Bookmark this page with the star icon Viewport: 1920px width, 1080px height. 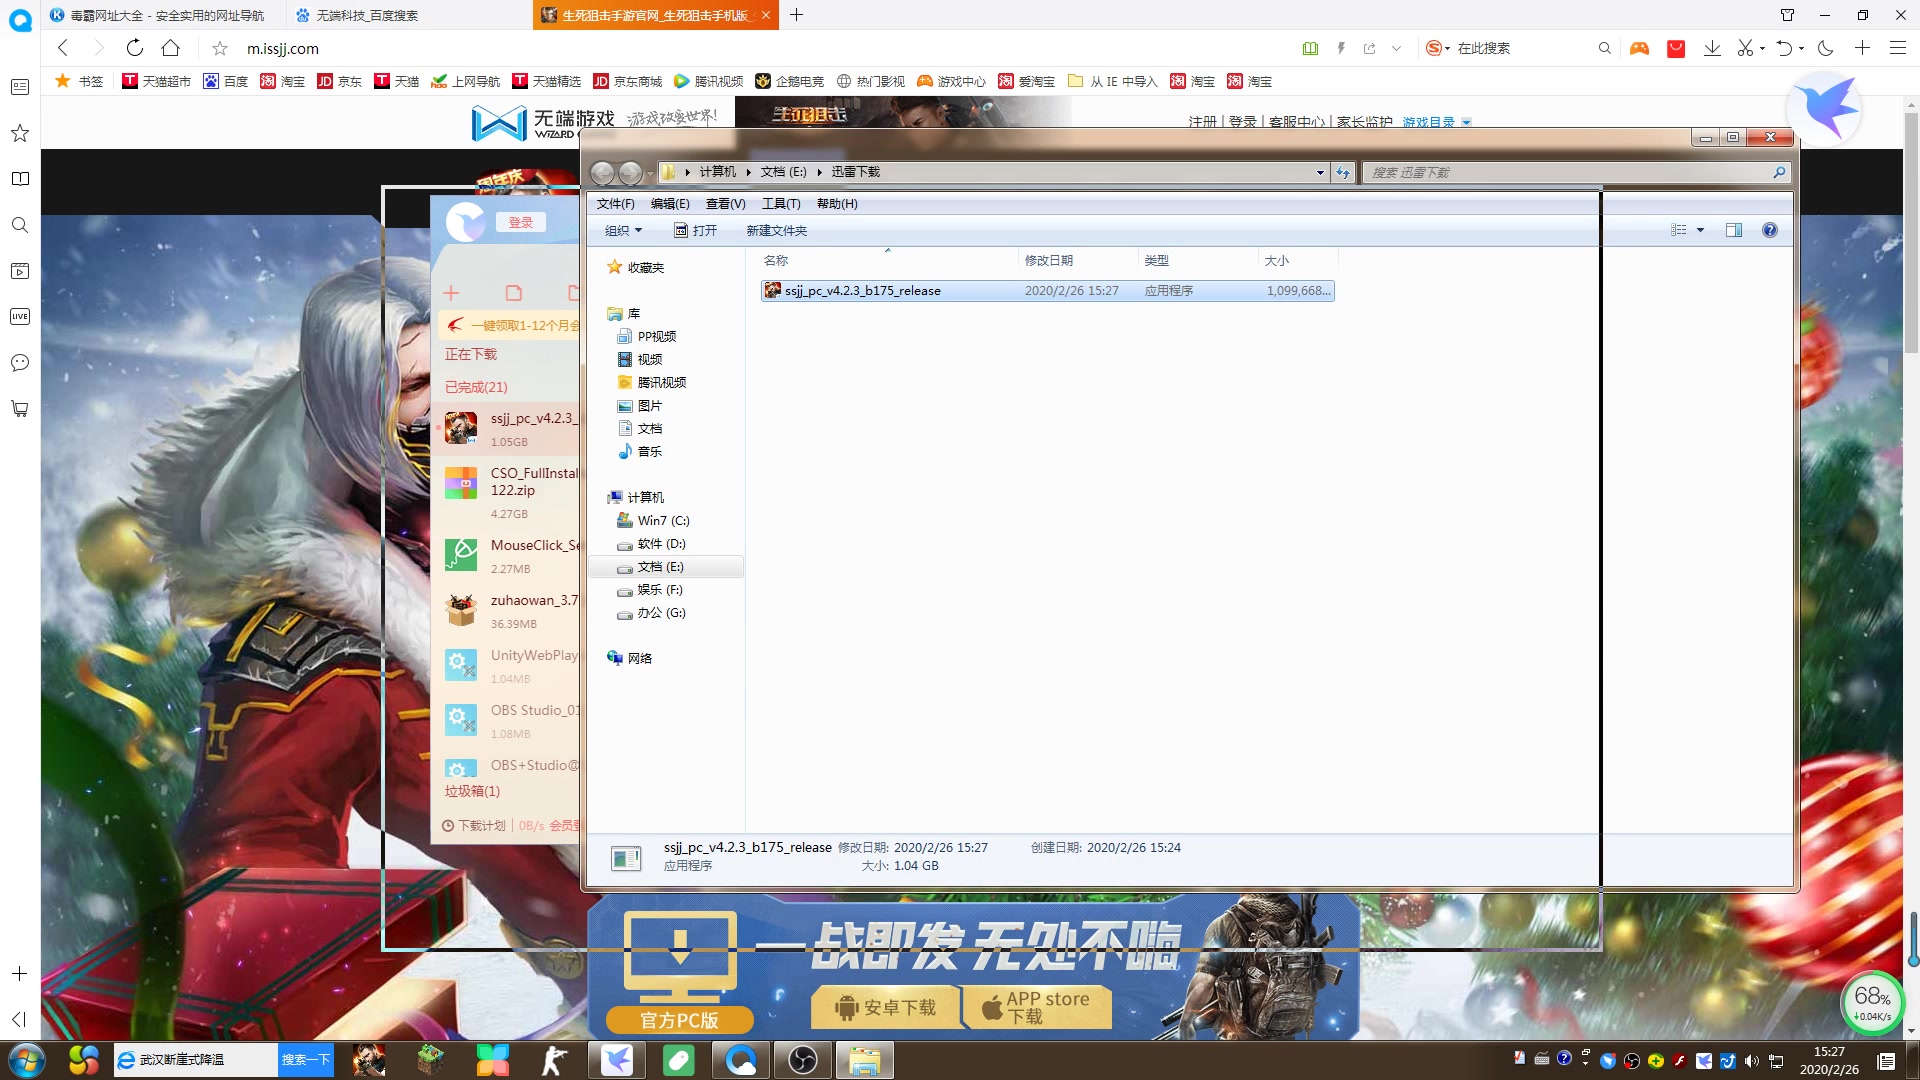[x=220, y=48]
